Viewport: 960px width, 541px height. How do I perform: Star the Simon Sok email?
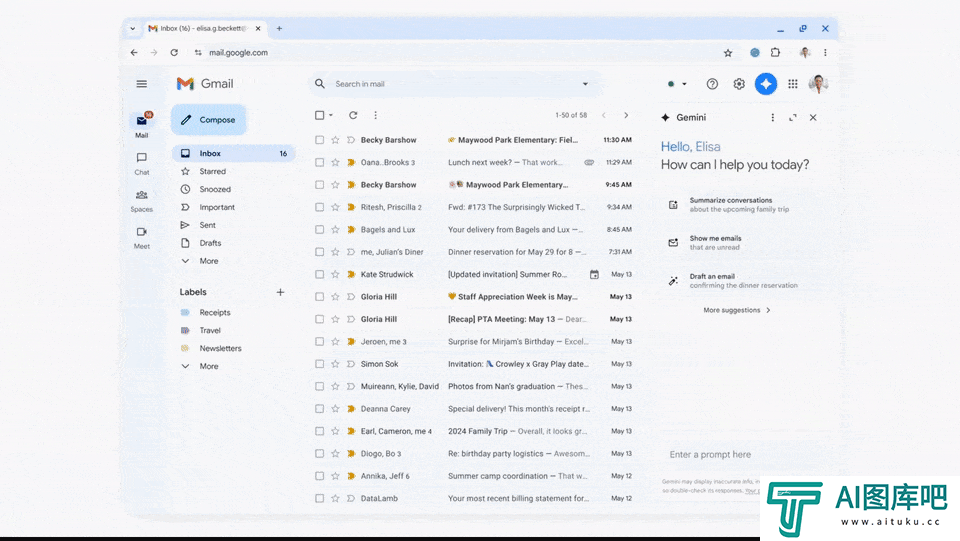[335, 364]
